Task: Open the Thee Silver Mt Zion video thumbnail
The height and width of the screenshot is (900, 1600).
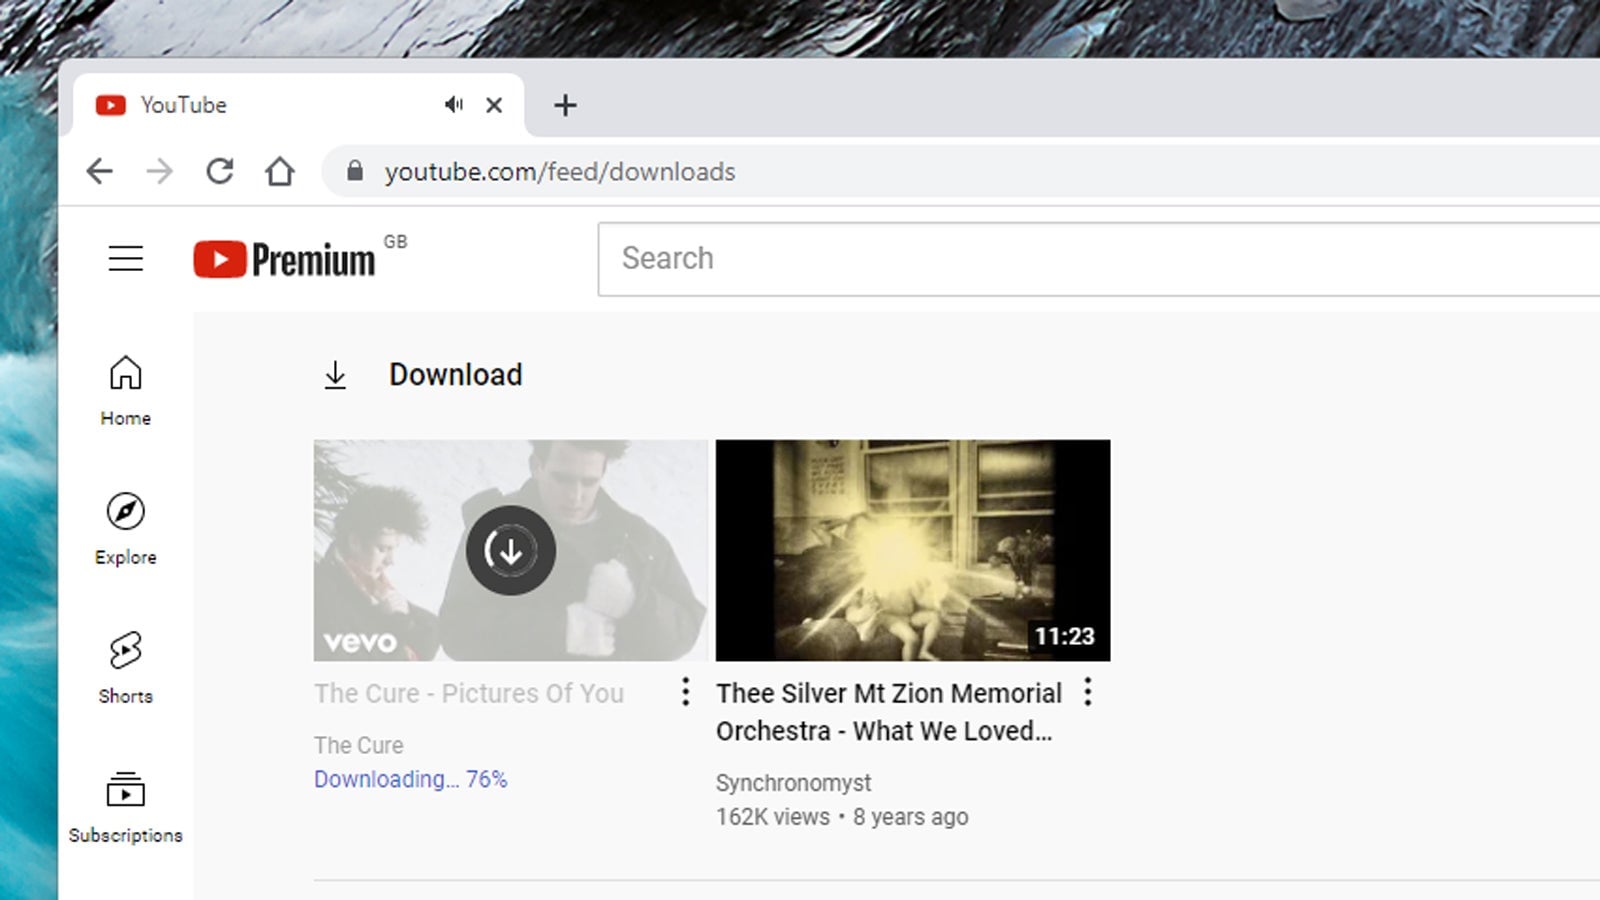Action: pyautogui.click(x=912, y=549)
